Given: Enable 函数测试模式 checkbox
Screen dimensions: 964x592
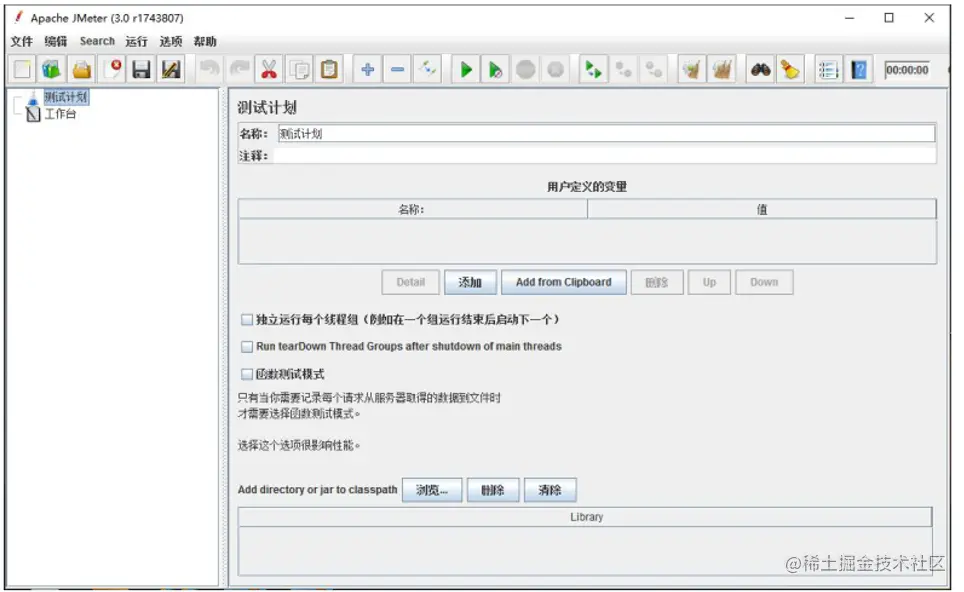Looking at the screenshot, I should 247,374.
